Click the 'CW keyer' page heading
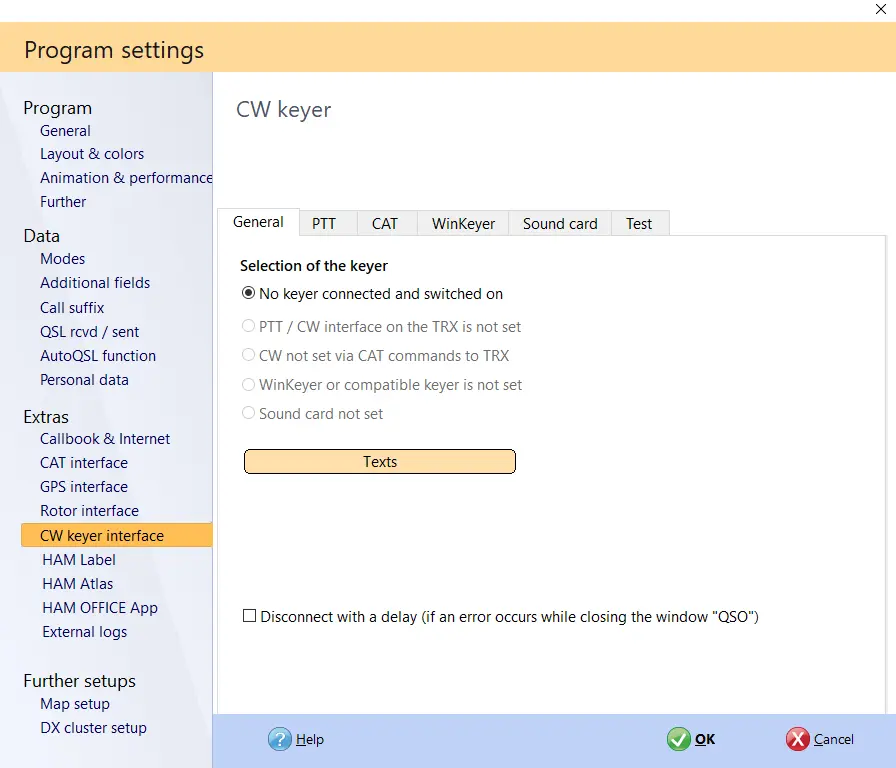 (283, 110)
